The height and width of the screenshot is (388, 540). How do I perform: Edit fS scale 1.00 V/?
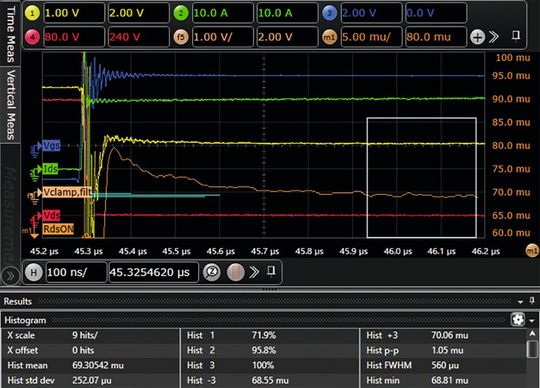coord(222,37)
